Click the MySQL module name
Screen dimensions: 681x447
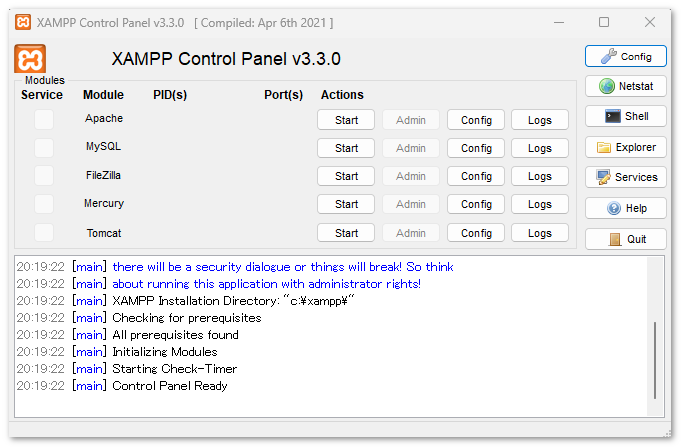pyautogui.click(x=103, y=146)
